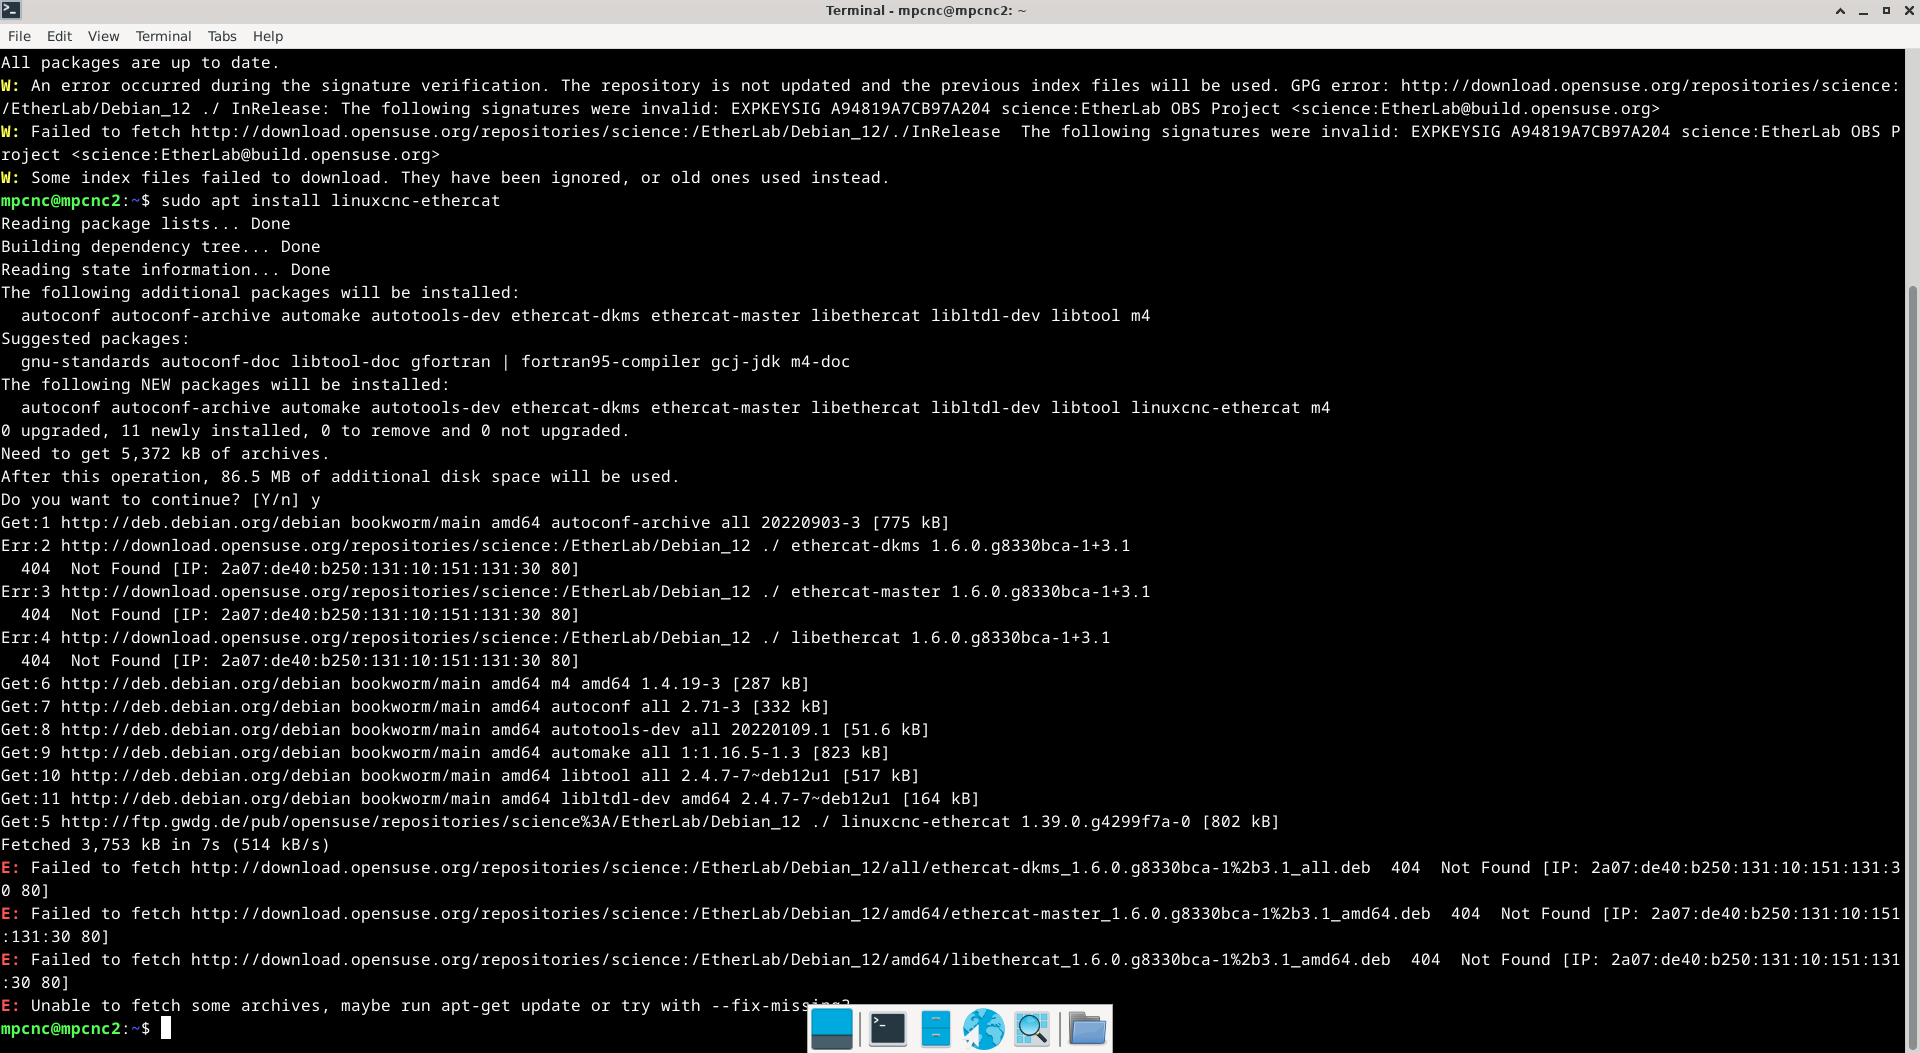The height and width of the screenshot is (1053, 1920).
Task: Click the 'gnu-standards autoconf-doc libtool-doc' suggested list line
Action: tap(435, 361)
